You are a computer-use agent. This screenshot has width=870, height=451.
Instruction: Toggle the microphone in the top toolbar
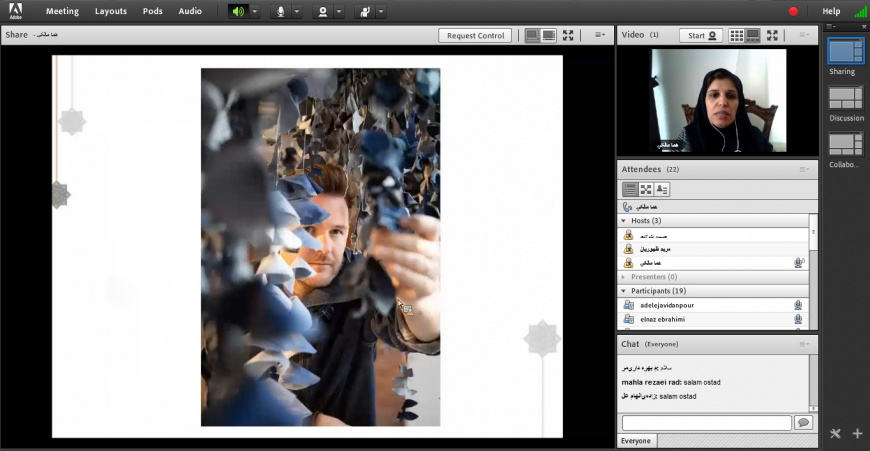(280, 12)
